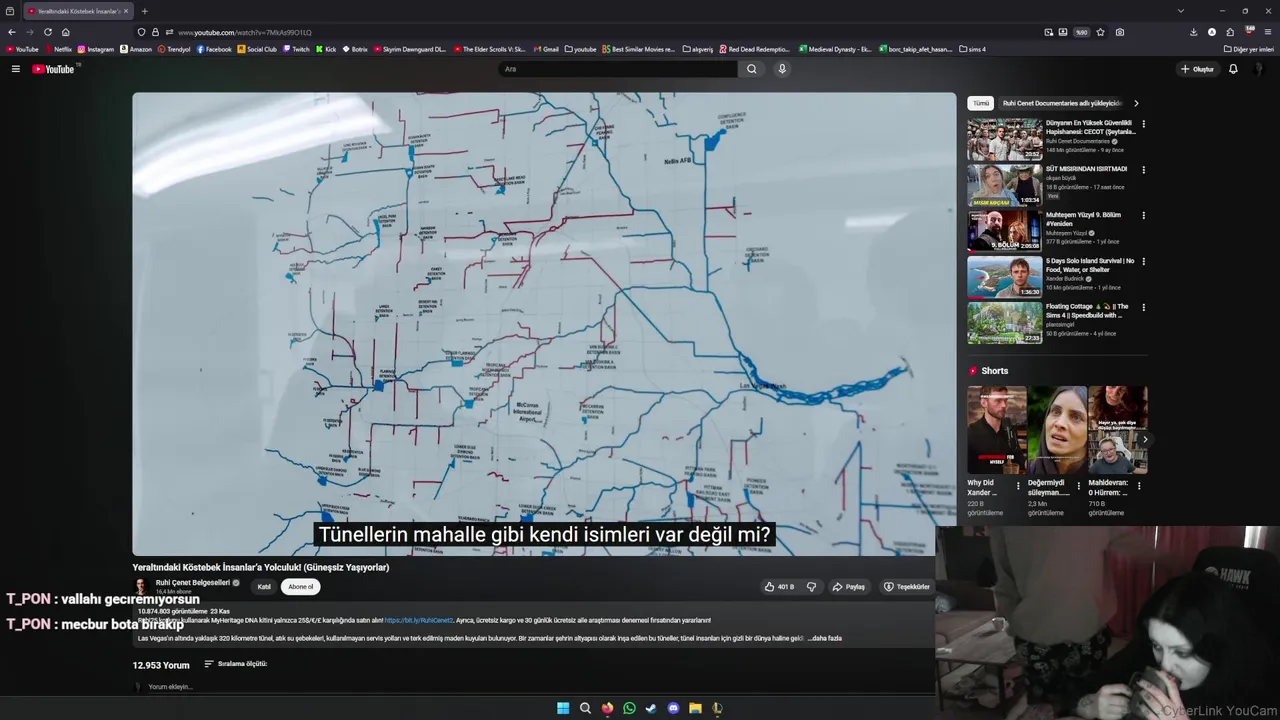Open SÜT MISIRINDAN ISIRTMADI video title
The height and width of the screenshot is (720, 1280).
tap(1086, 169)
